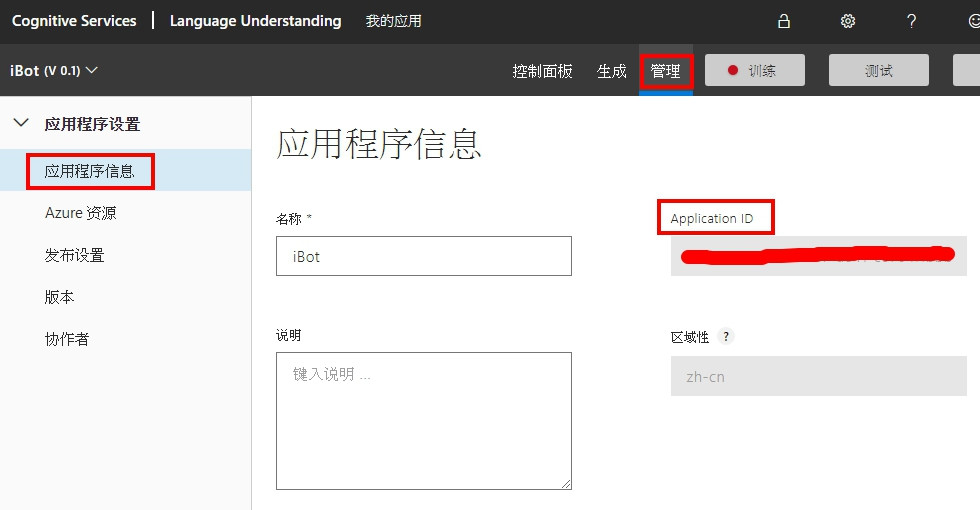The width and height of the screenshot is (980, 510).
Task: Select 应用程序信息 in sidebar
Action: [x=90, y=171]
